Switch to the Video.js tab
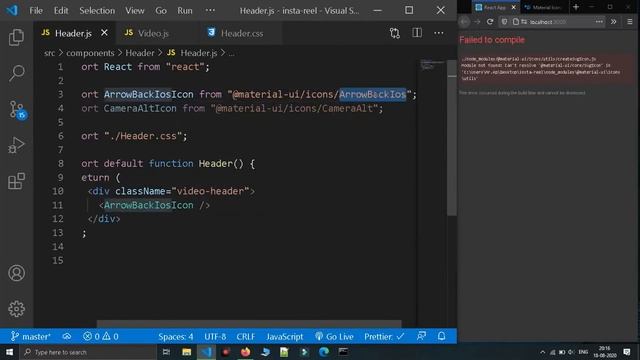The width and height of the screenshot is (640, 360). (x=153, y=33)
